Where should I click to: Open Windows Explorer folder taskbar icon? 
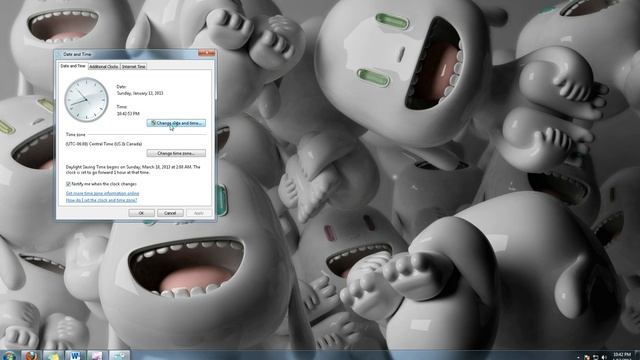[x=53, y=356]
